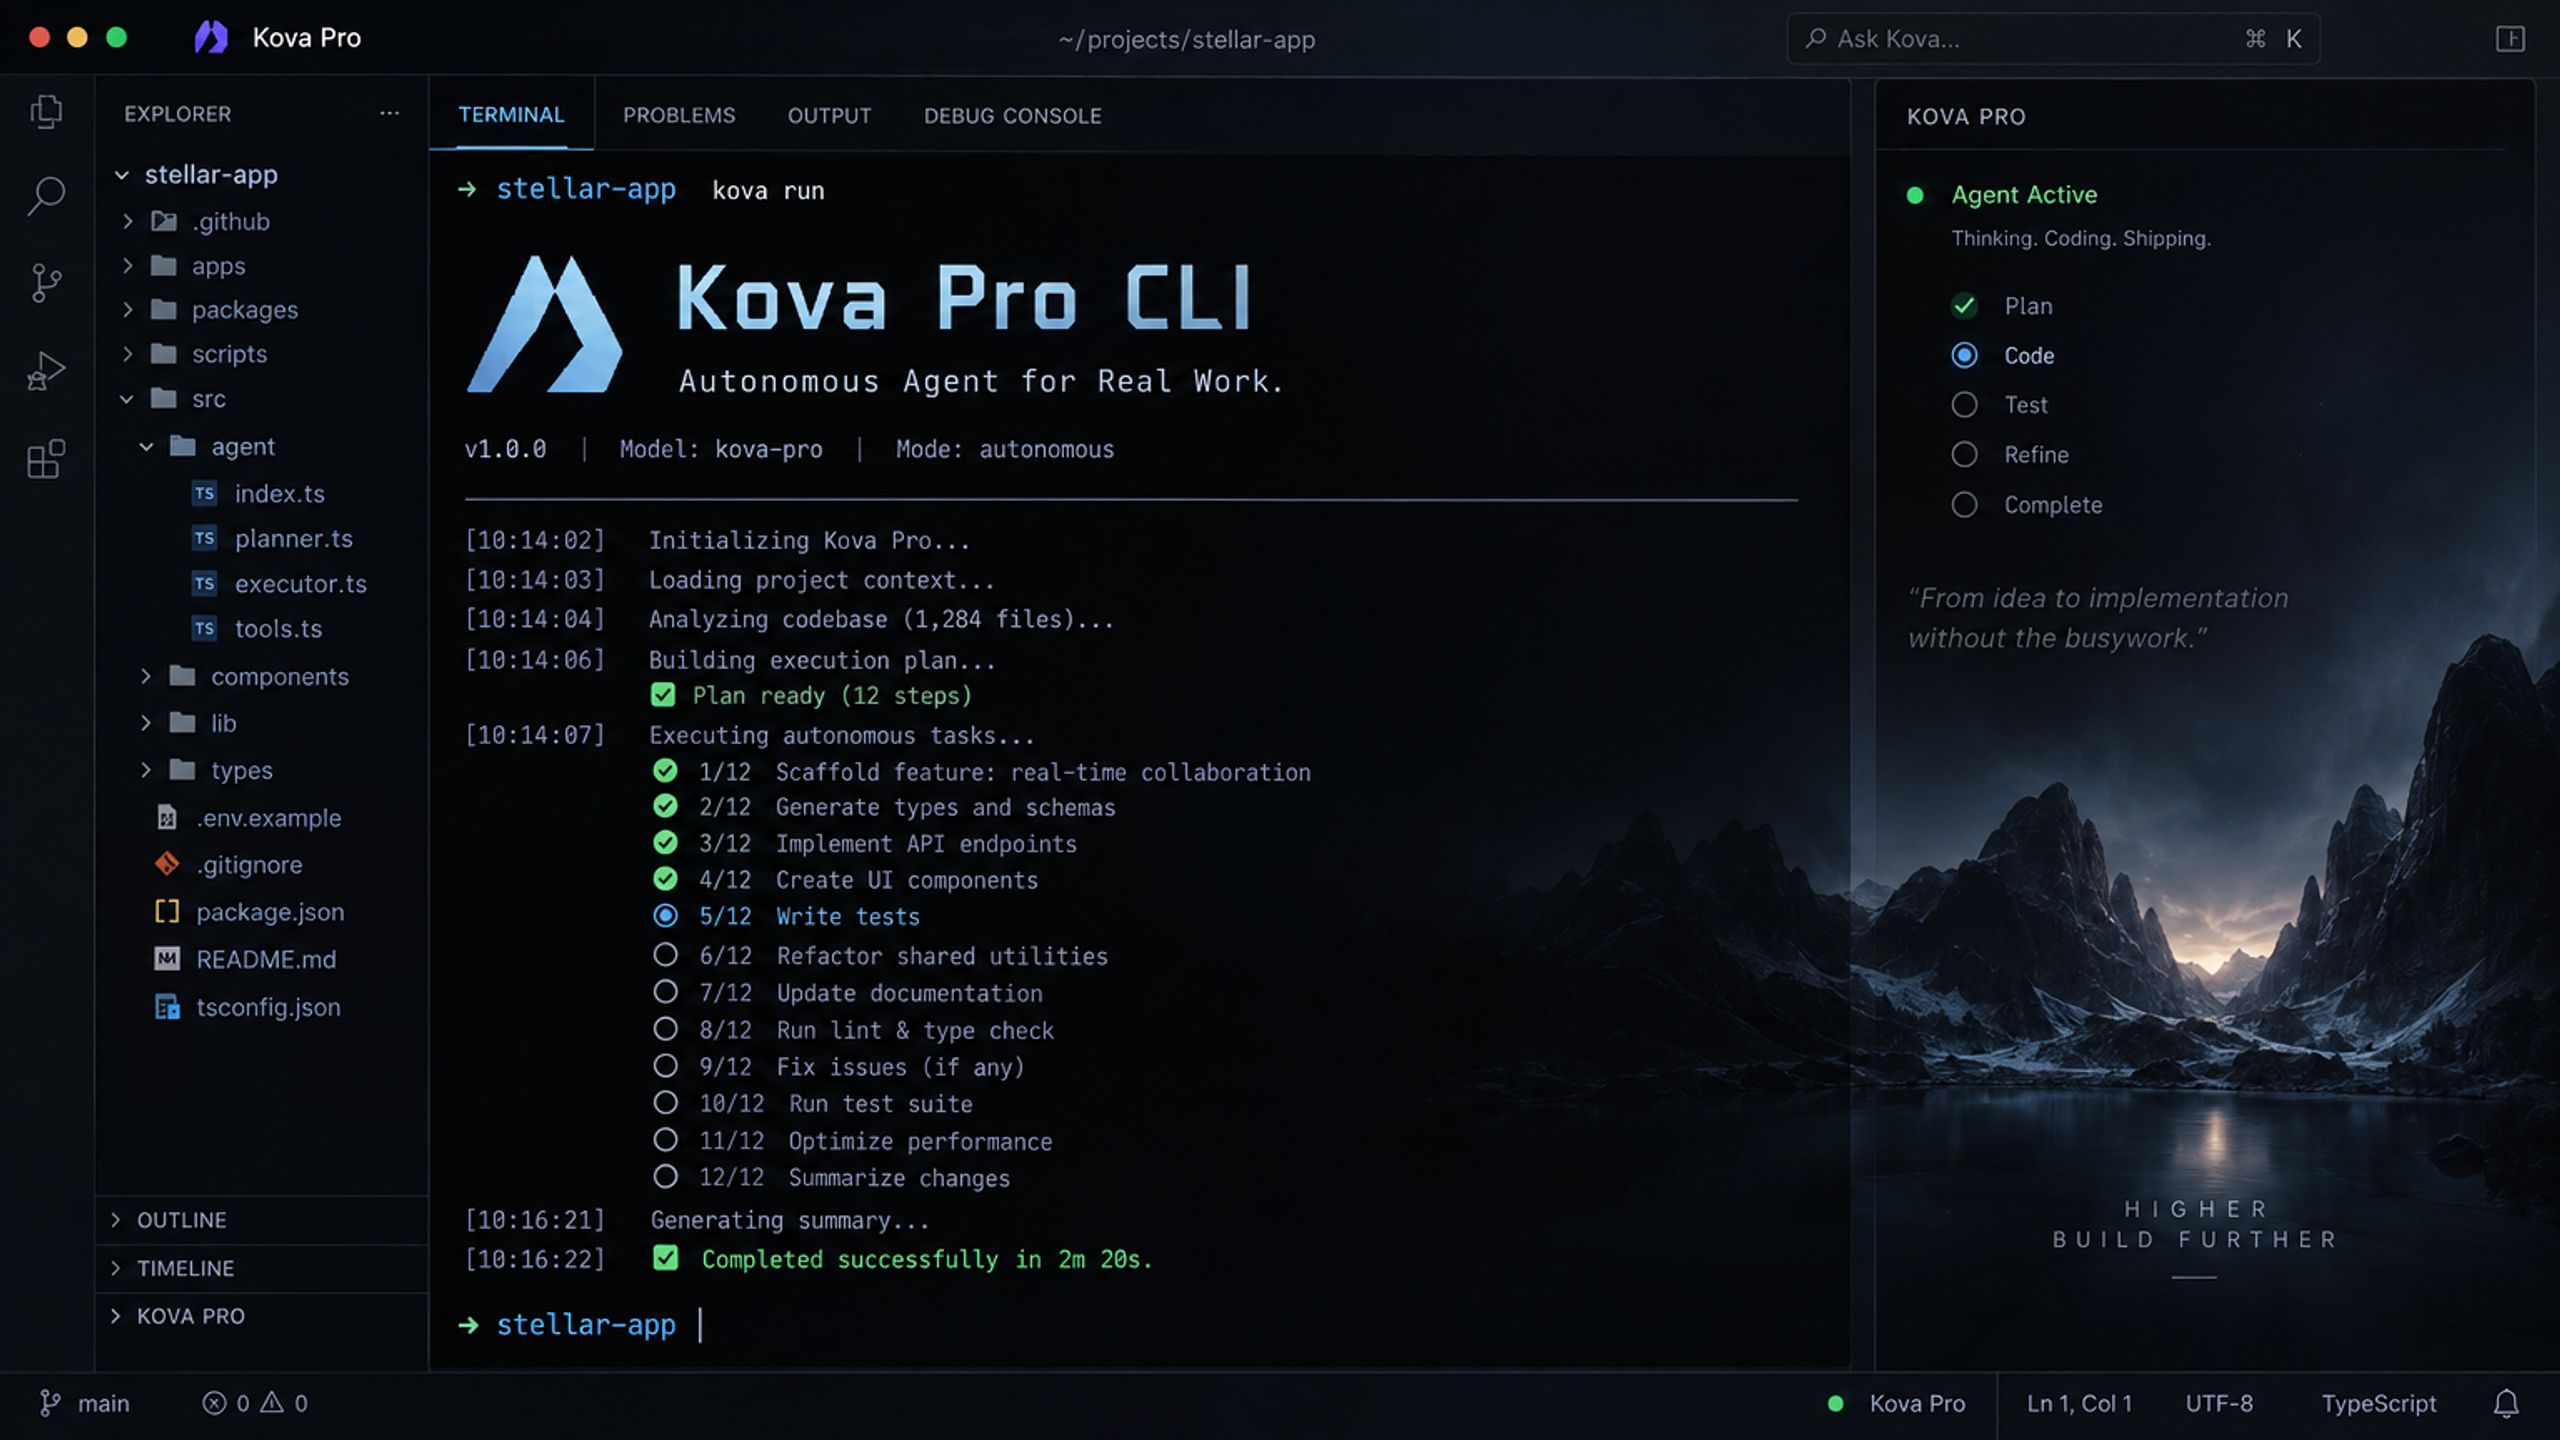The height and width of the screenshot is (1440, 2560).
Task: Select the Complete stage radio button
Action: (x=1964, y=504)
